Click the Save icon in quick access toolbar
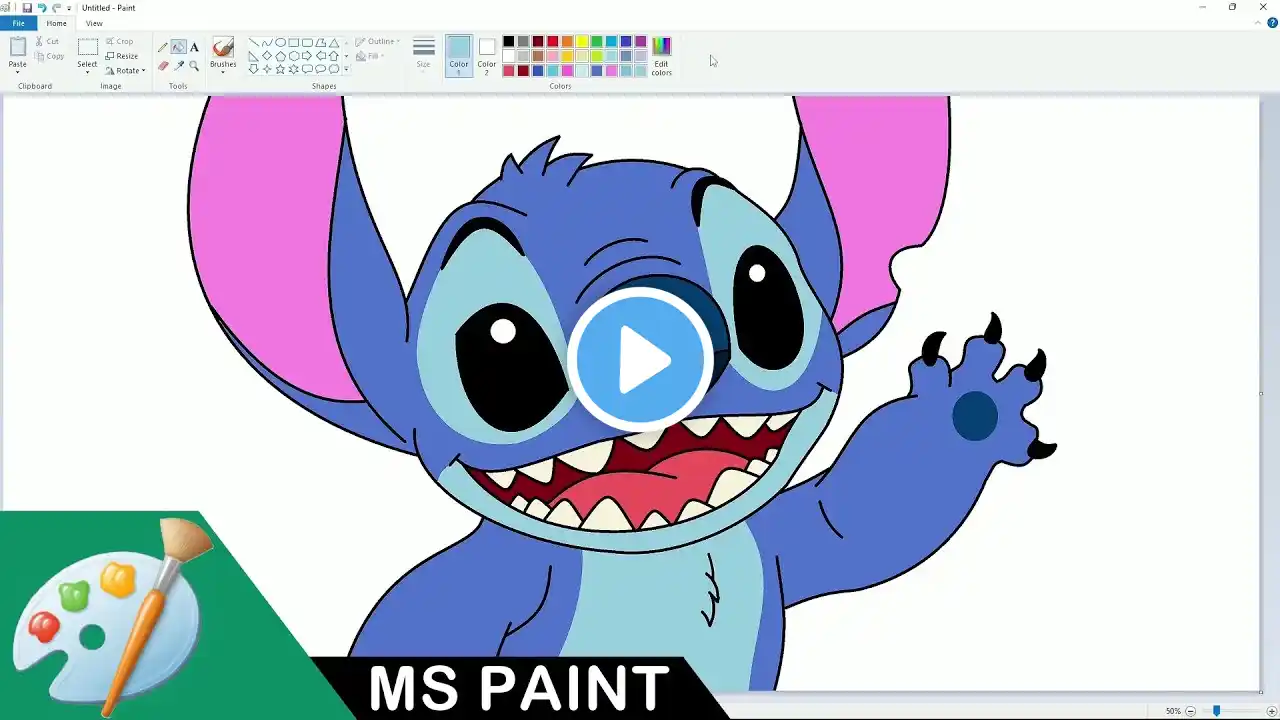The image size is (1280, 720). pos(27,8)
